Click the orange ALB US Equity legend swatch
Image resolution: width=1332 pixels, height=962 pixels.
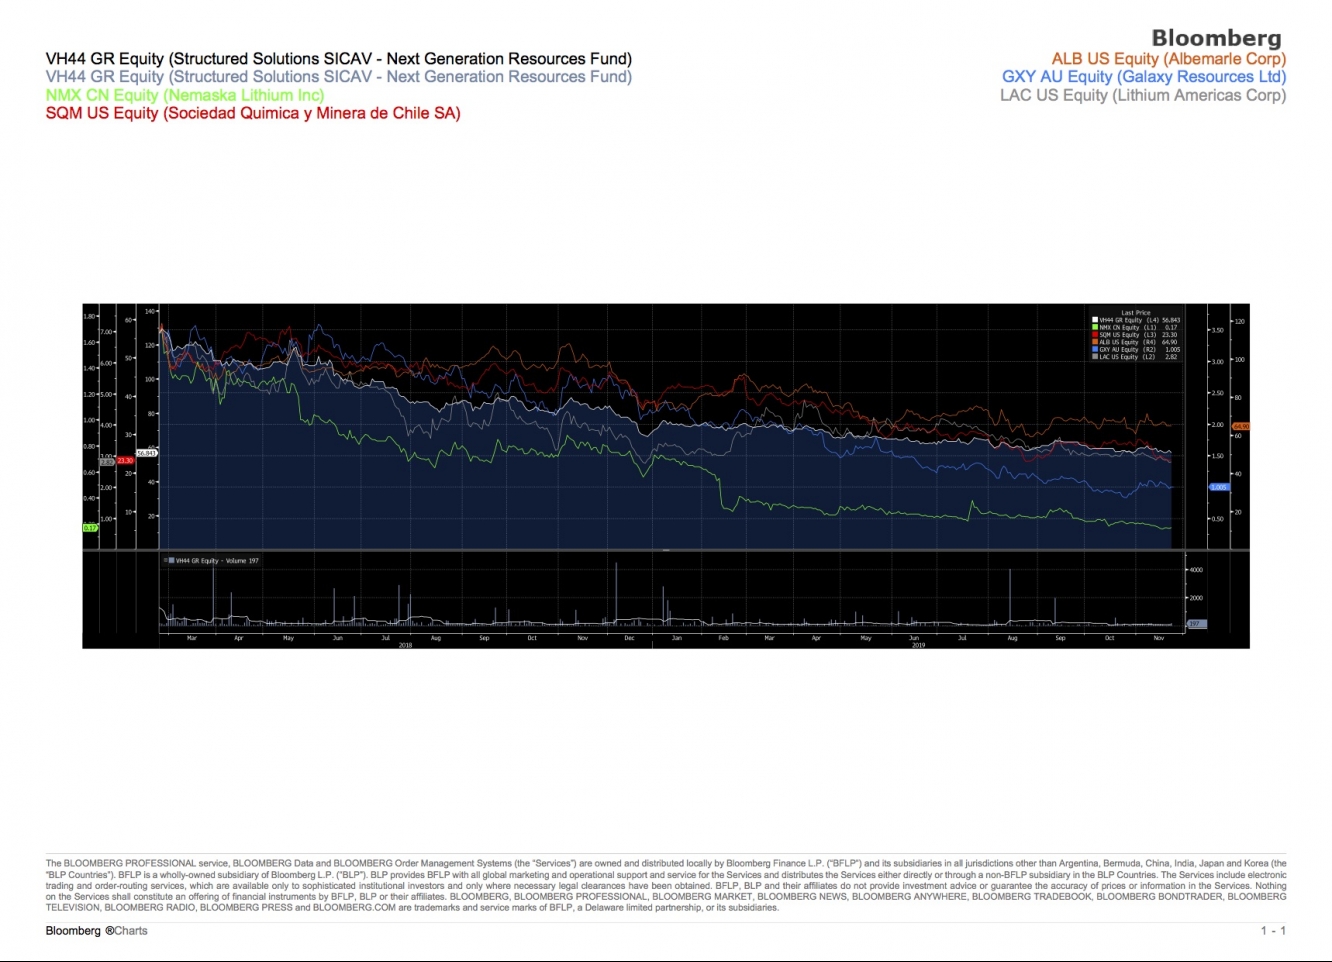coord(1095,342)
